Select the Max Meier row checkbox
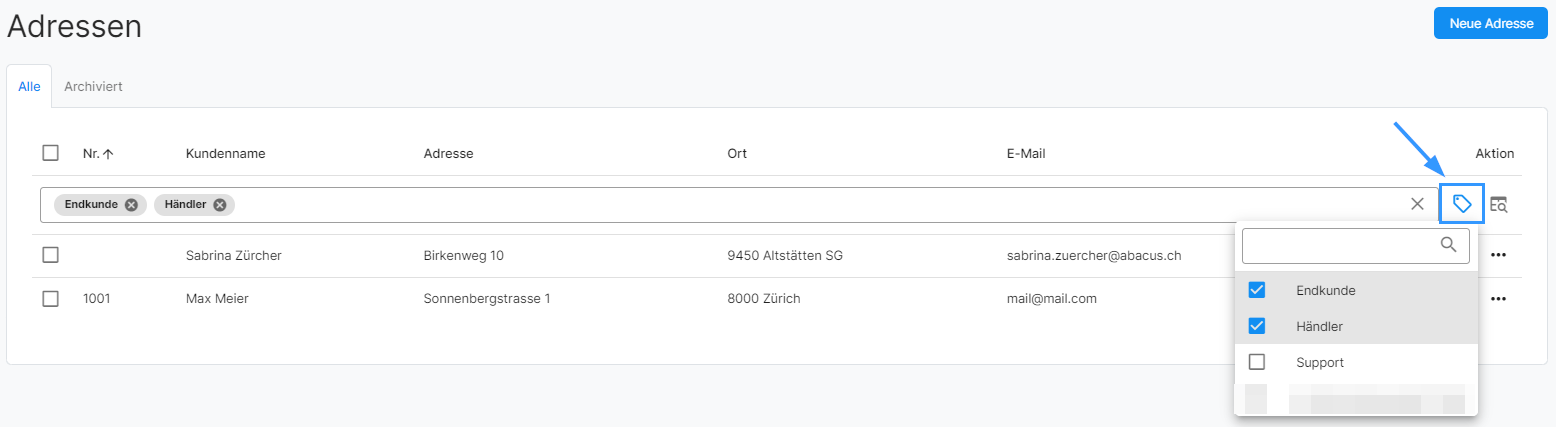This screenshot has height=427, width=1556. point(51,298)
